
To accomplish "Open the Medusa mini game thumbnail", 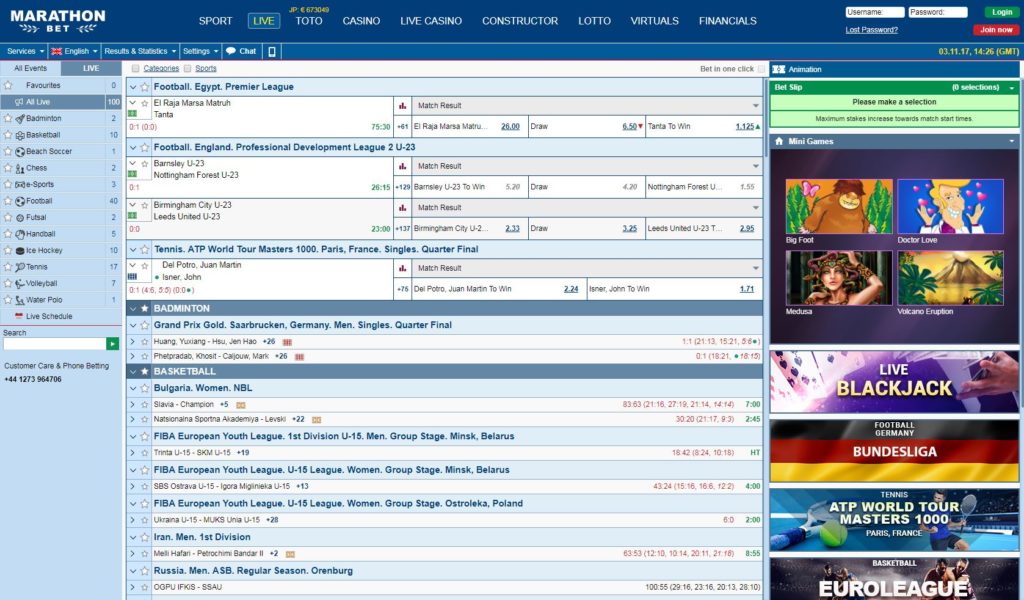I will click(x=839, y=278).
